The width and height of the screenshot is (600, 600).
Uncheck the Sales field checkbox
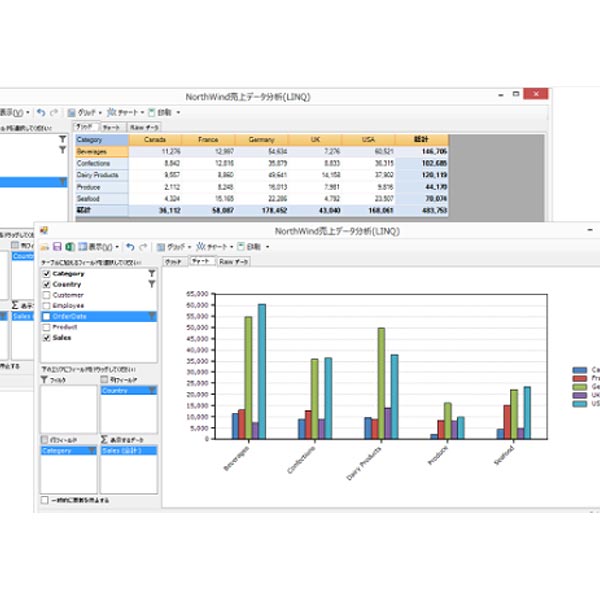click(47, 338)
